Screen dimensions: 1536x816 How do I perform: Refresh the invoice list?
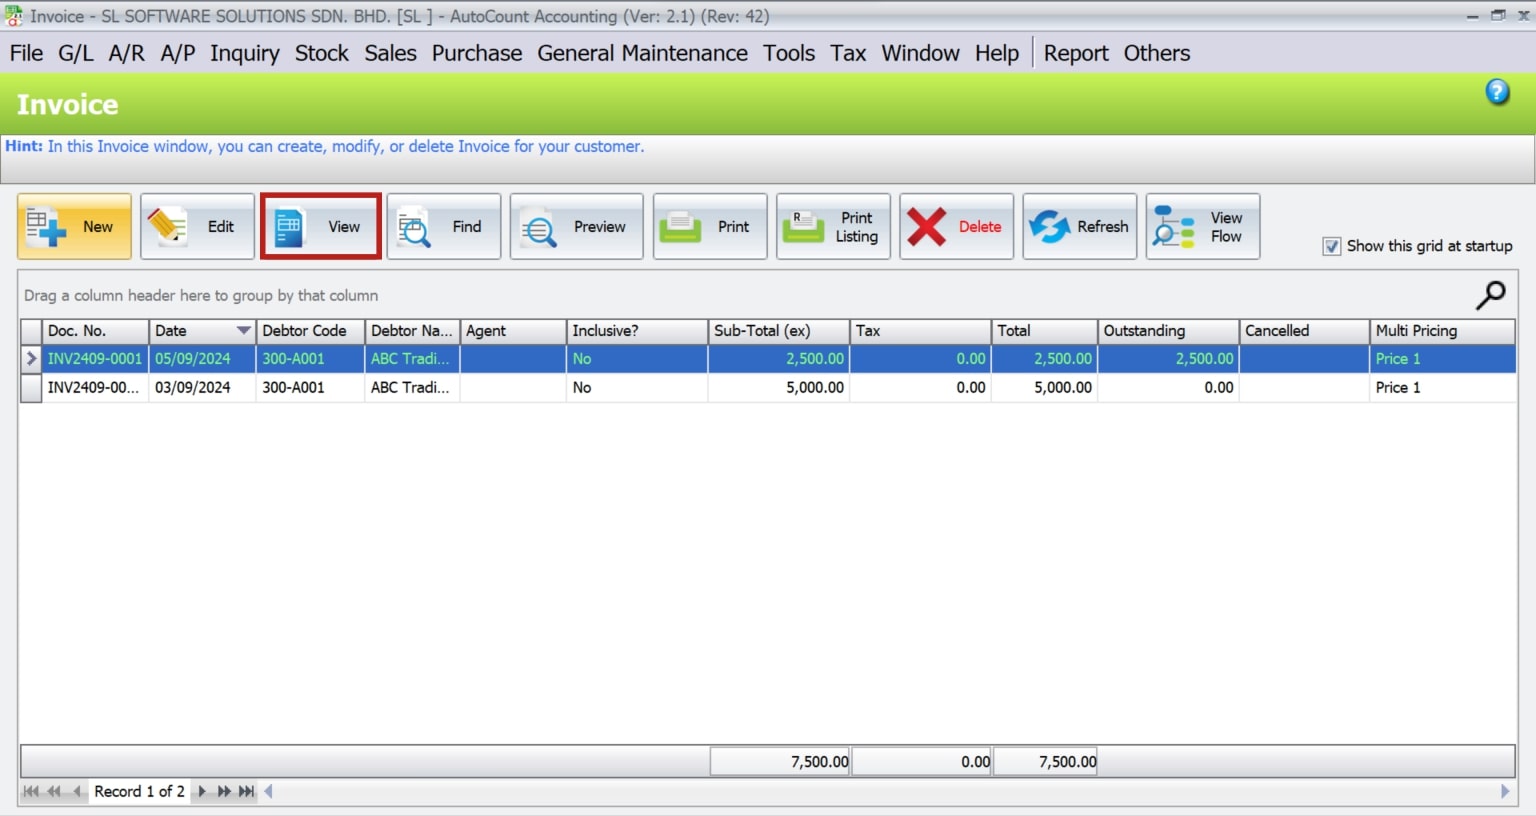[1080, 226]
